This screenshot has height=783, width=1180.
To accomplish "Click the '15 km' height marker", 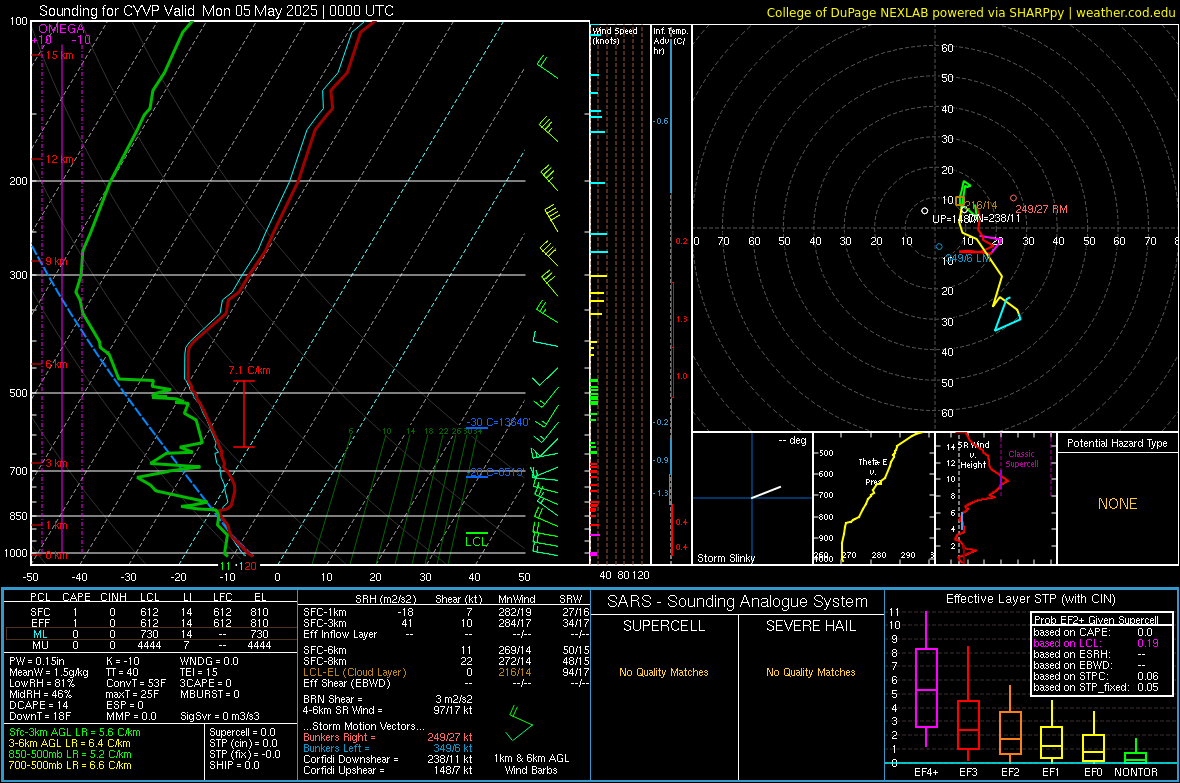I will (59, 55).
